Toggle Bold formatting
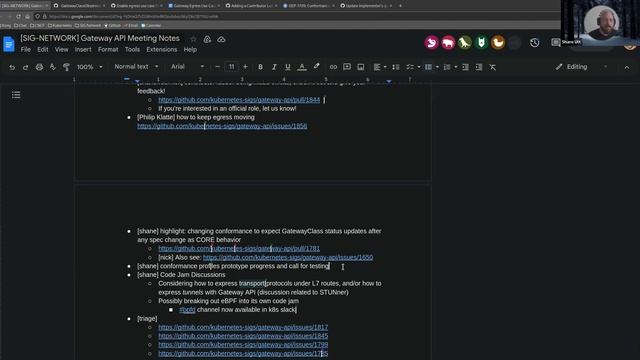This screenshot has width=640, height=360. 260,67
